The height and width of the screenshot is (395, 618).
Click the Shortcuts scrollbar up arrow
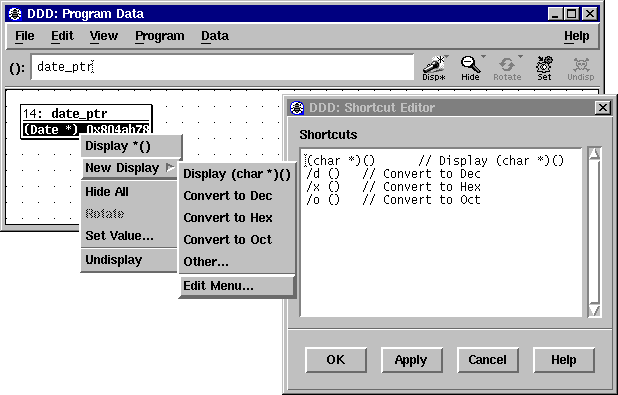pos(594,153)
